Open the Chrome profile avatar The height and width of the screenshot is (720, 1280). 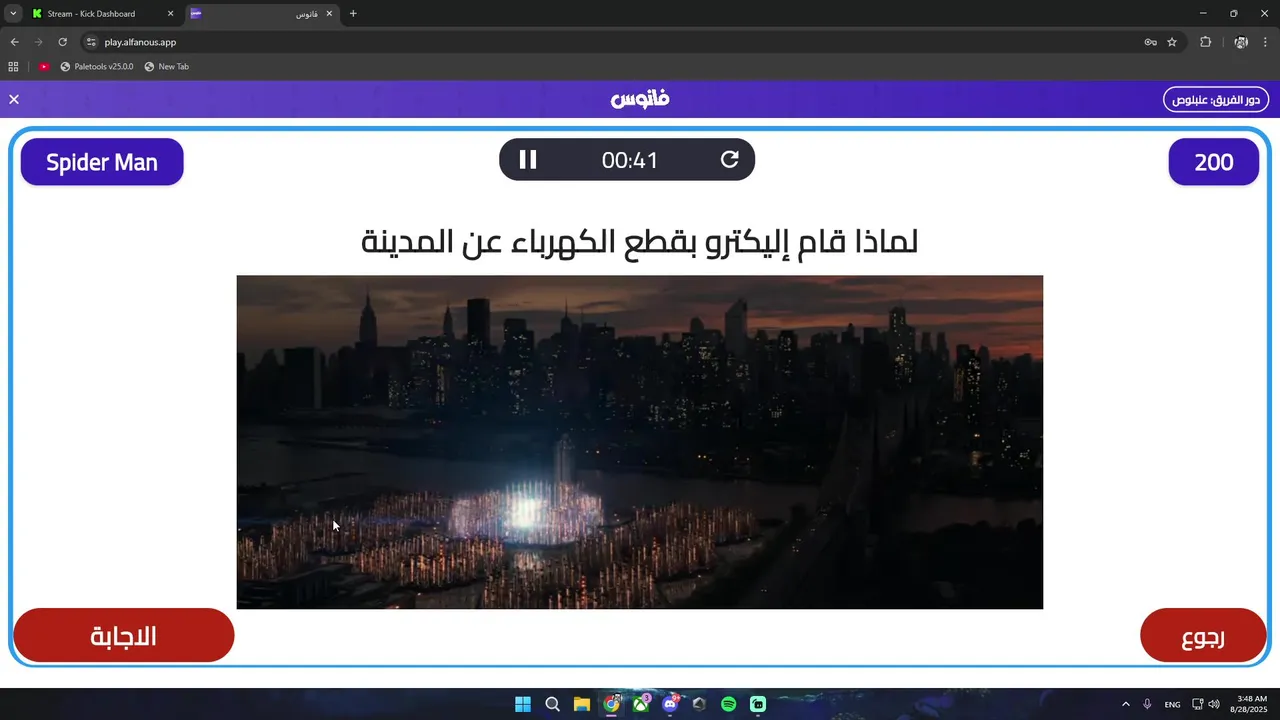(x=1241, y=42)
